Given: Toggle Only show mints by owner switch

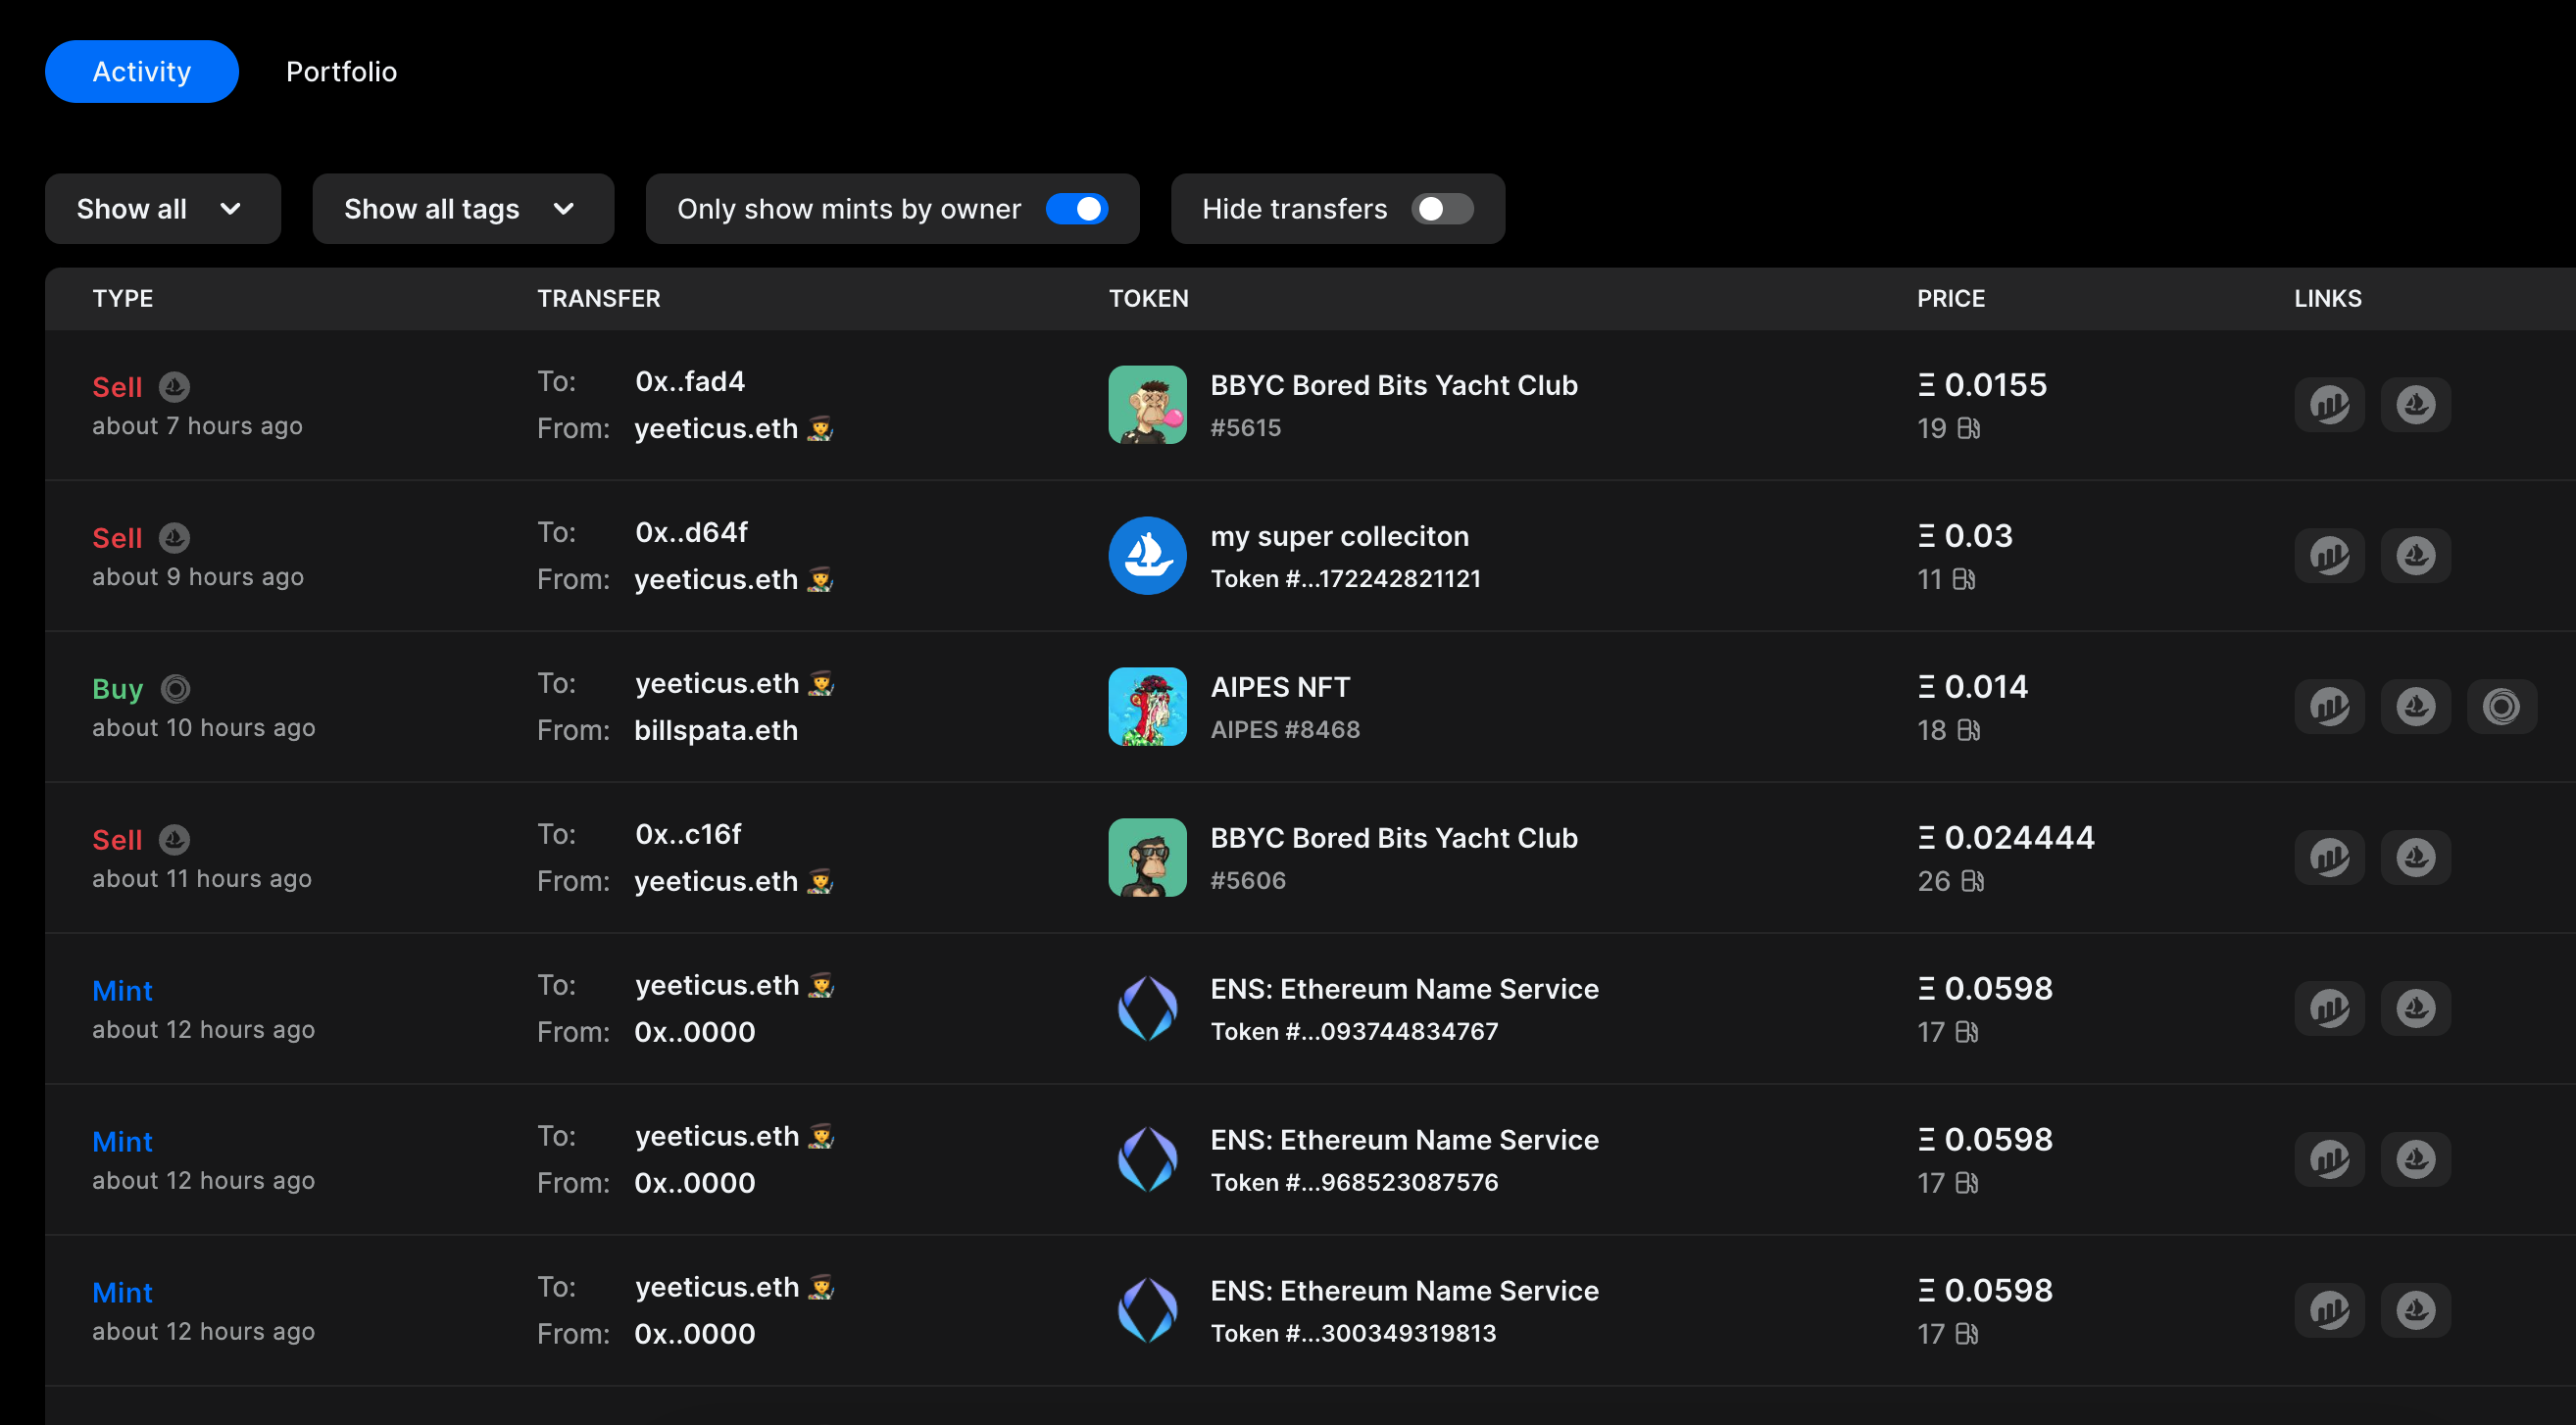Looking at the screenshot, I should [x=1077, y=209].
